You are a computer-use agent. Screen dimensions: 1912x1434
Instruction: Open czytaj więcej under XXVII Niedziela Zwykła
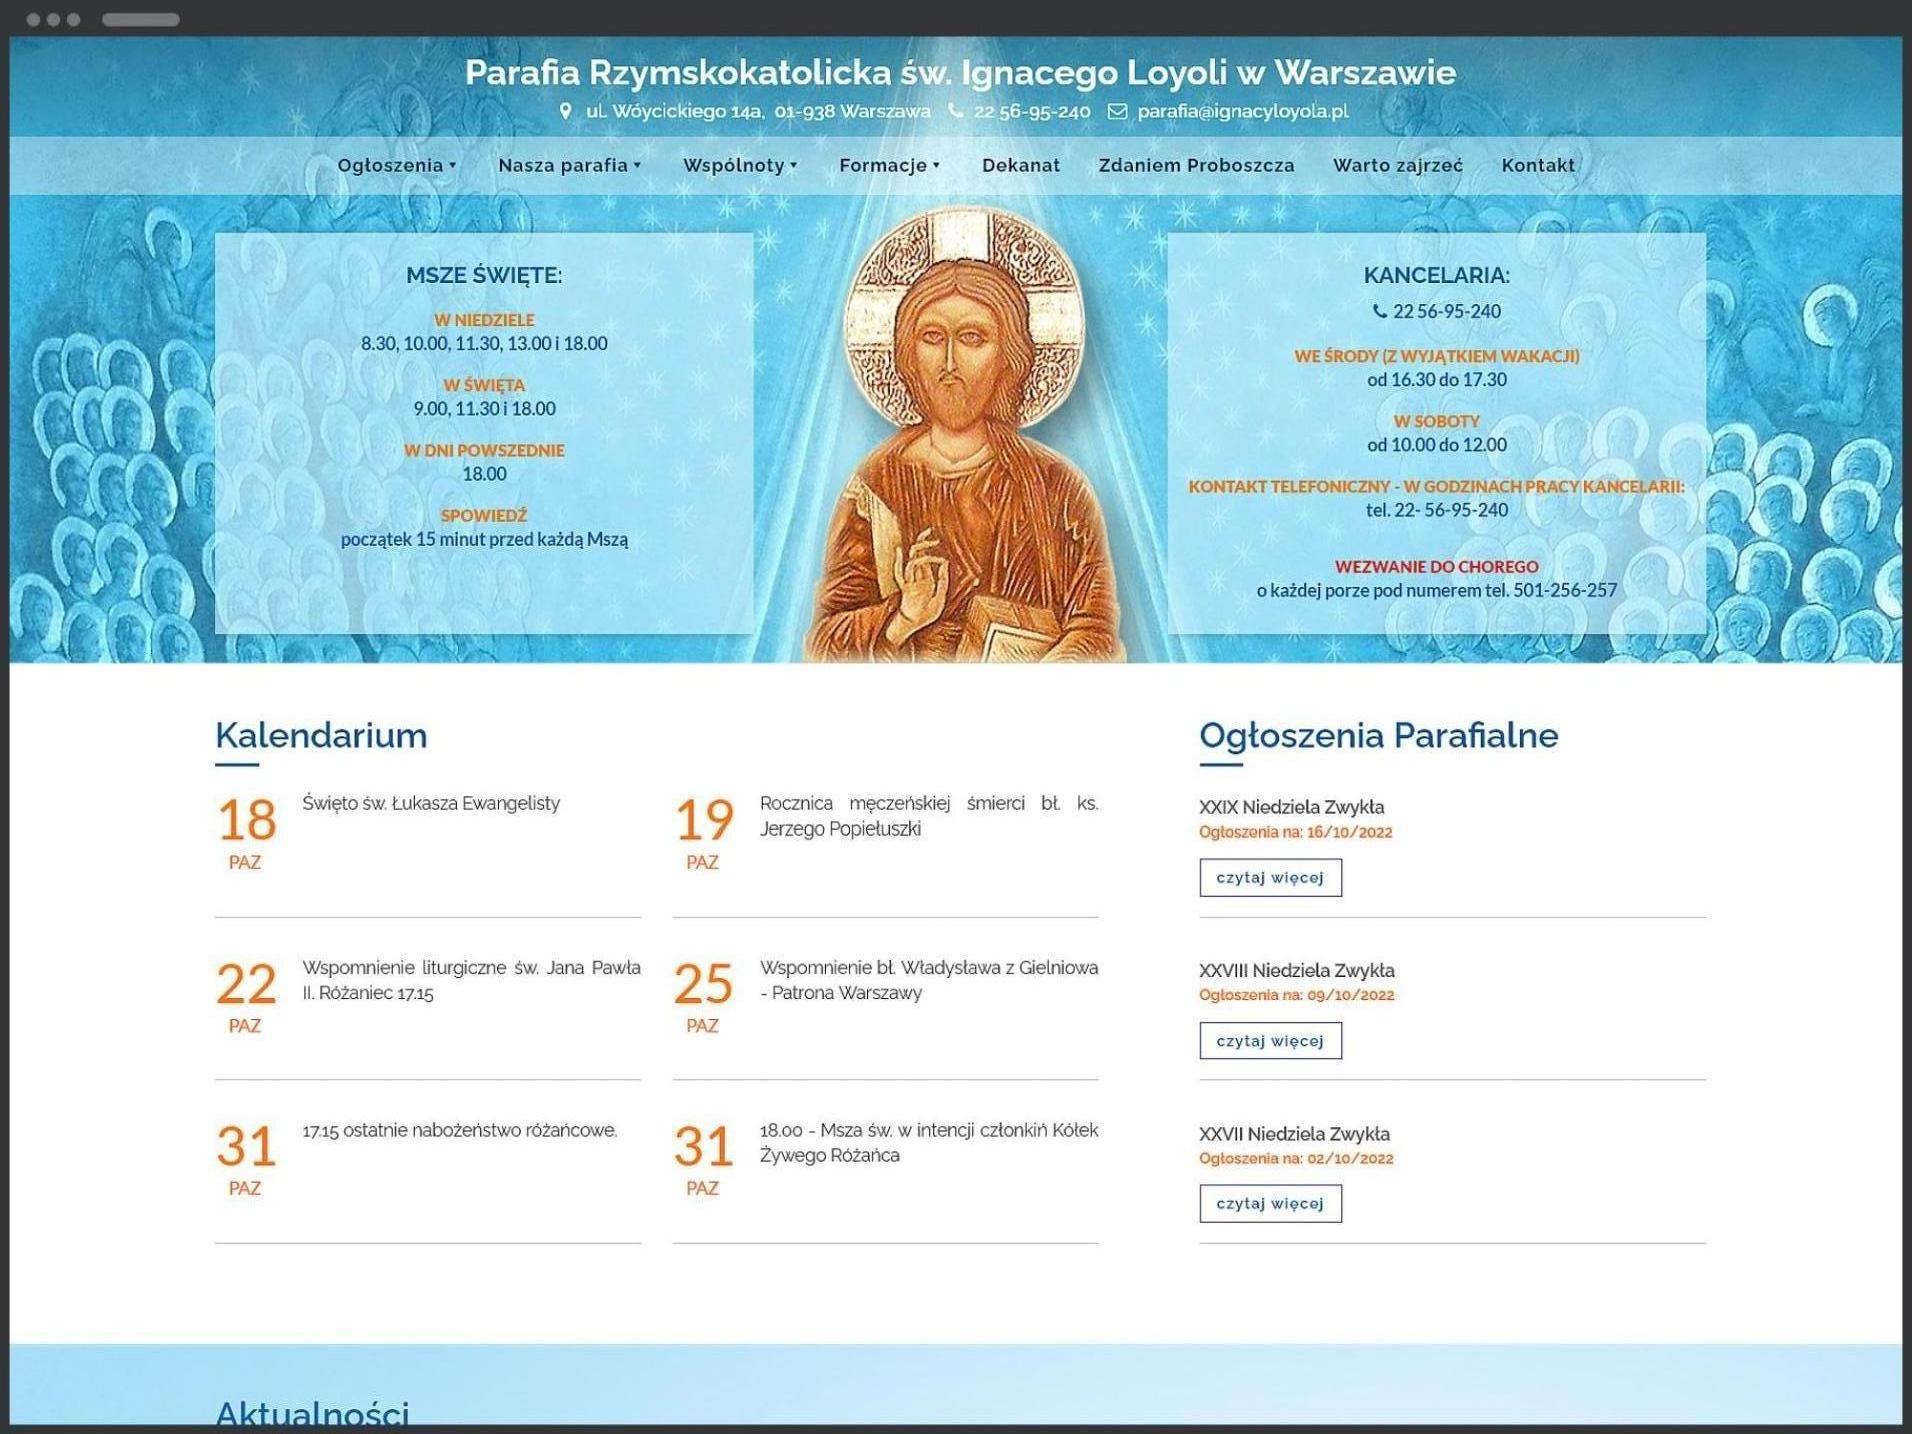click(1270, 1203)
